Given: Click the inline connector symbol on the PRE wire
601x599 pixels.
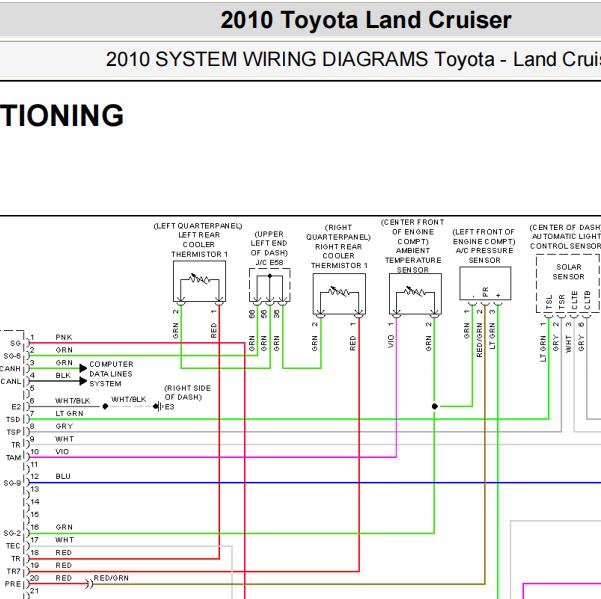Looking at the screenshot, I should 89,584.
